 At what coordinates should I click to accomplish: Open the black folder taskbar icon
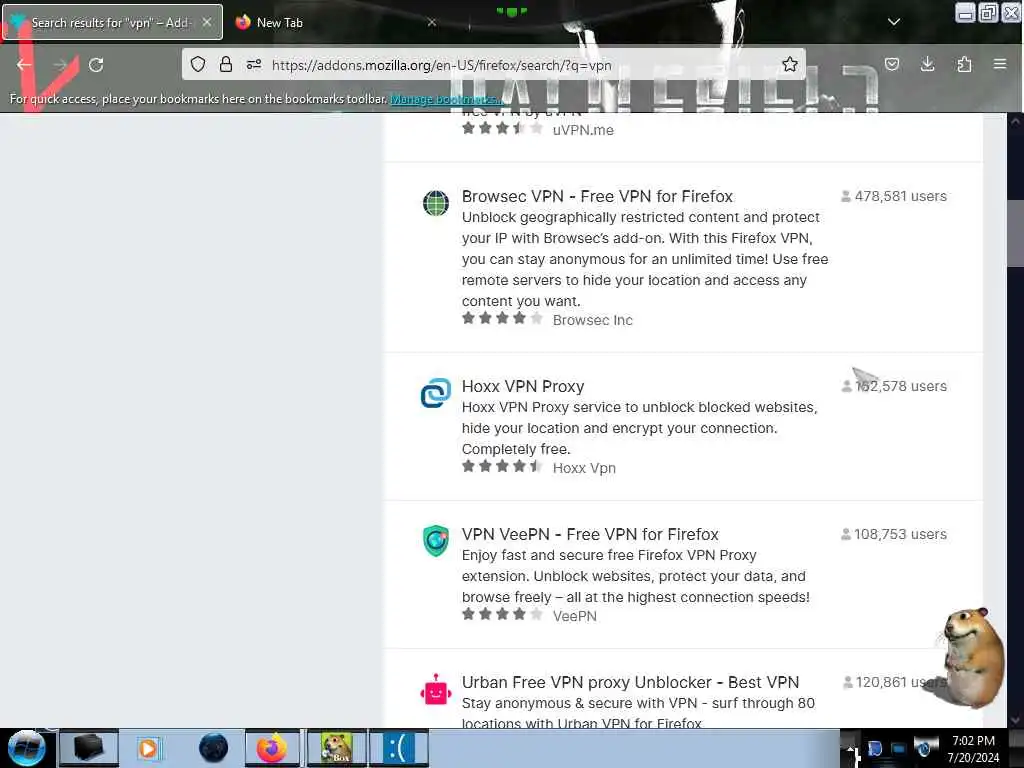(89, 748)
